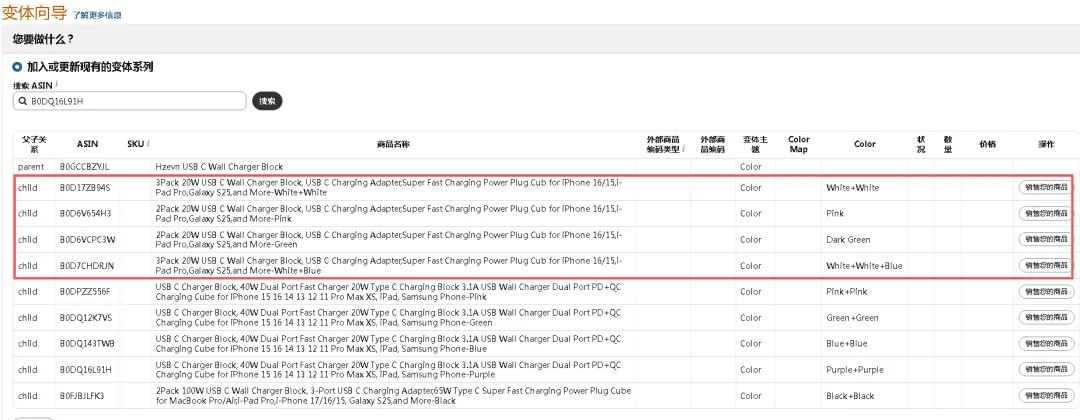Click the 变体主题 column header
Image resolution: width=1080 pixels, height=420 pixels.
[x=755, y=144]
